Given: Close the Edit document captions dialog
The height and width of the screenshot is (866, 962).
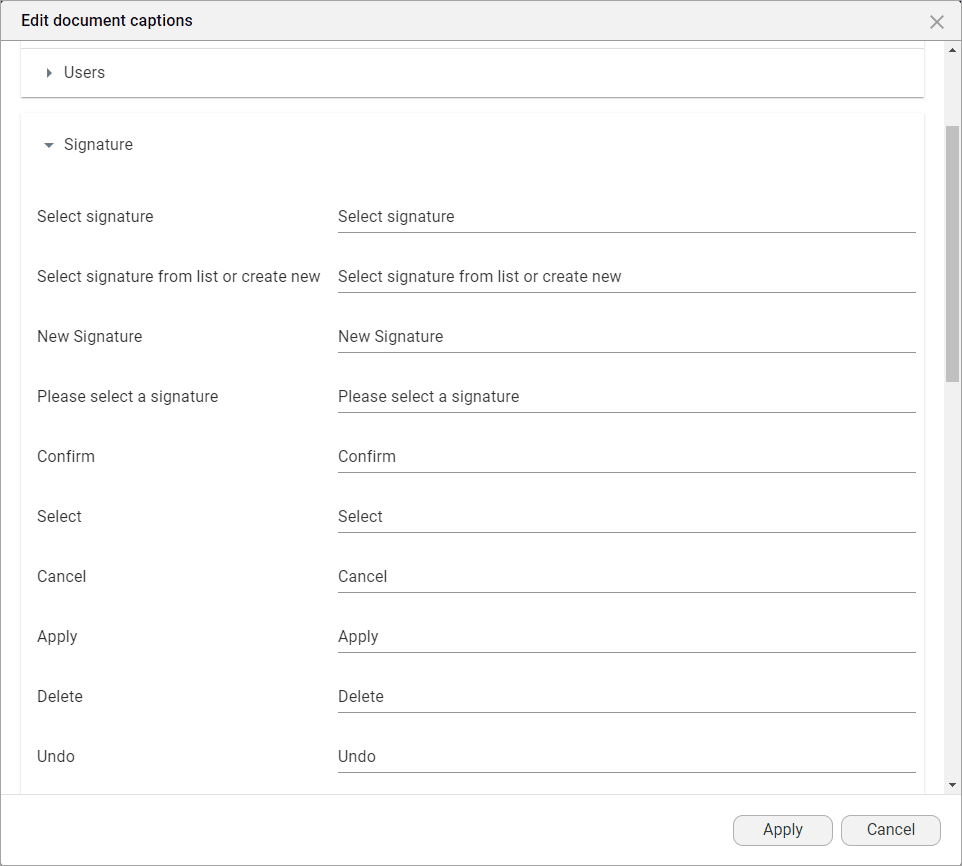Looking at the screenshot, I should [x=936, y=22].
